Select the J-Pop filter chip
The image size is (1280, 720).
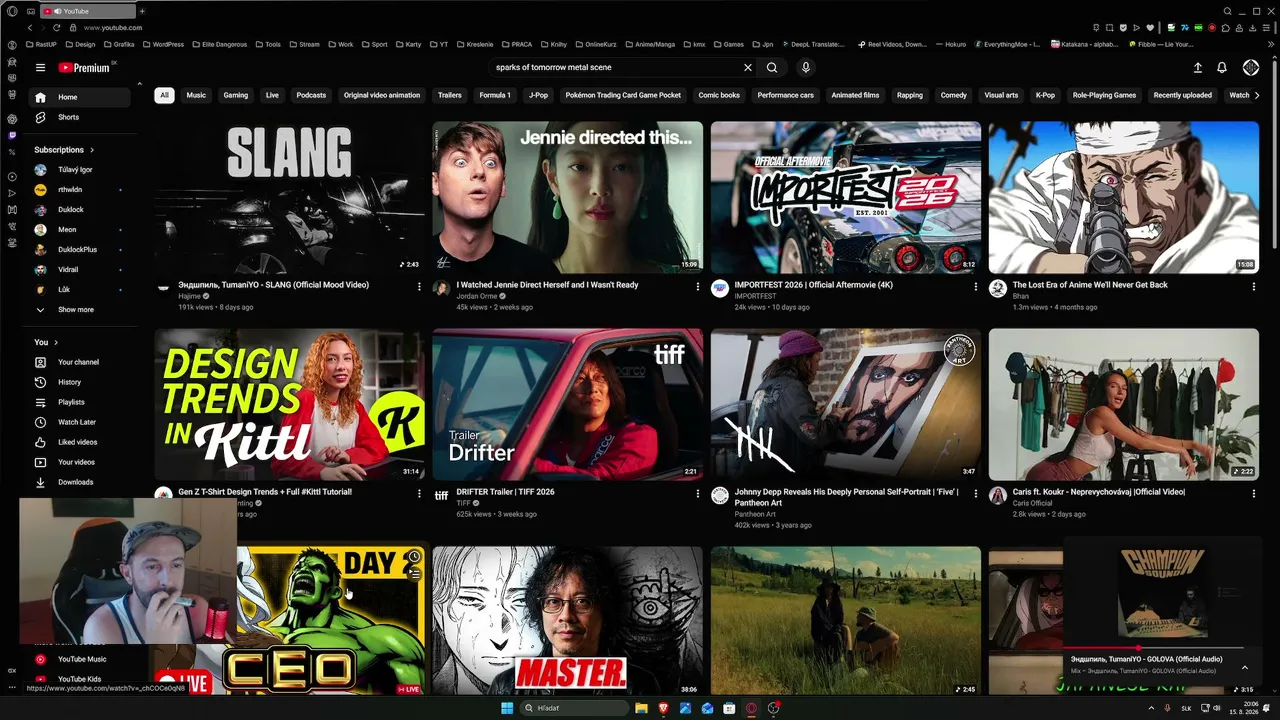point(538,95)
